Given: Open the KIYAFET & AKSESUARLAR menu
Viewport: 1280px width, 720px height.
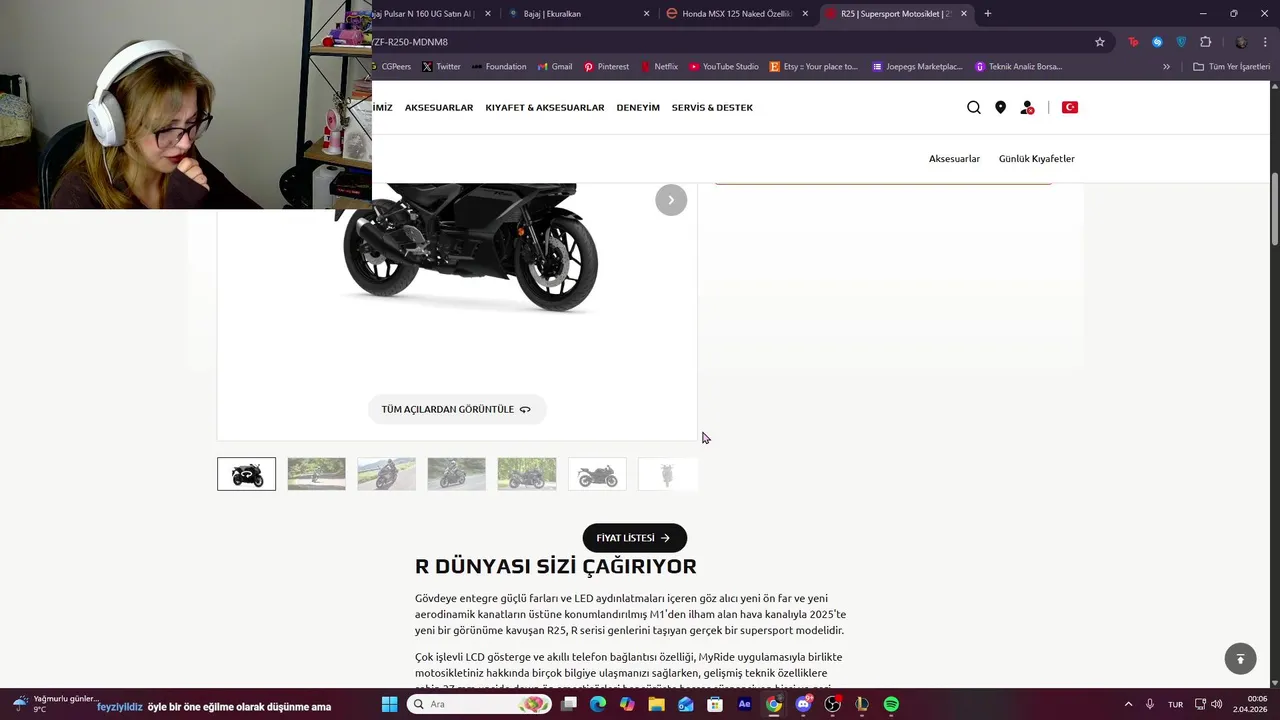Looking at the screenshot, I should point(545,107).
